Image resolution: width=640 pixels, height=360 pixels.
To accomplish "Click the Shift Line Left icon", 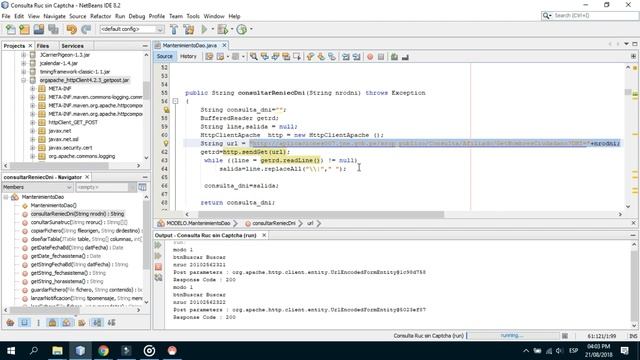I will [x=346, y=57].
